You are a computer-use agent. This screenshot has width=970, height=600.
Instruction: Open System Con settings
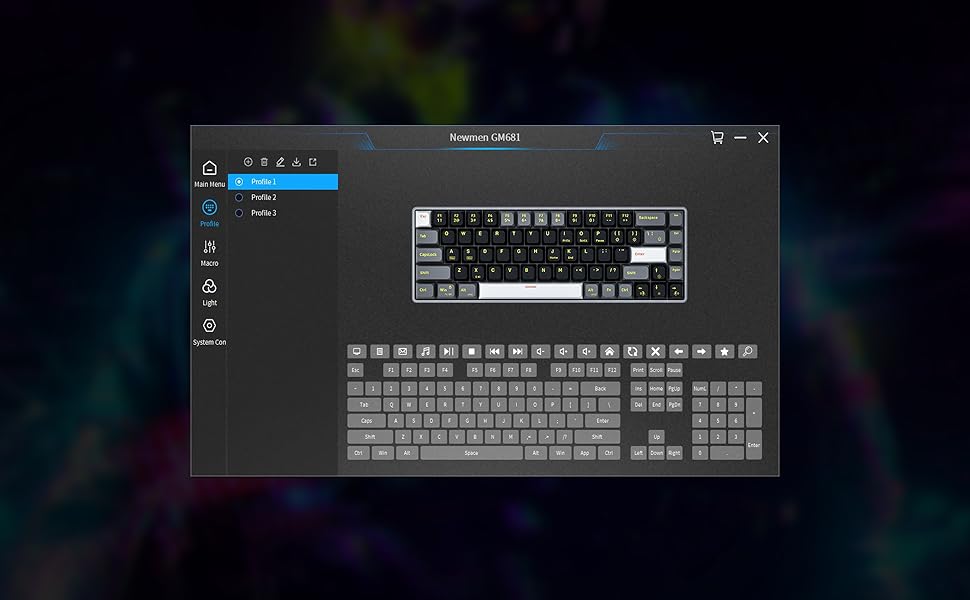(209, 325)
